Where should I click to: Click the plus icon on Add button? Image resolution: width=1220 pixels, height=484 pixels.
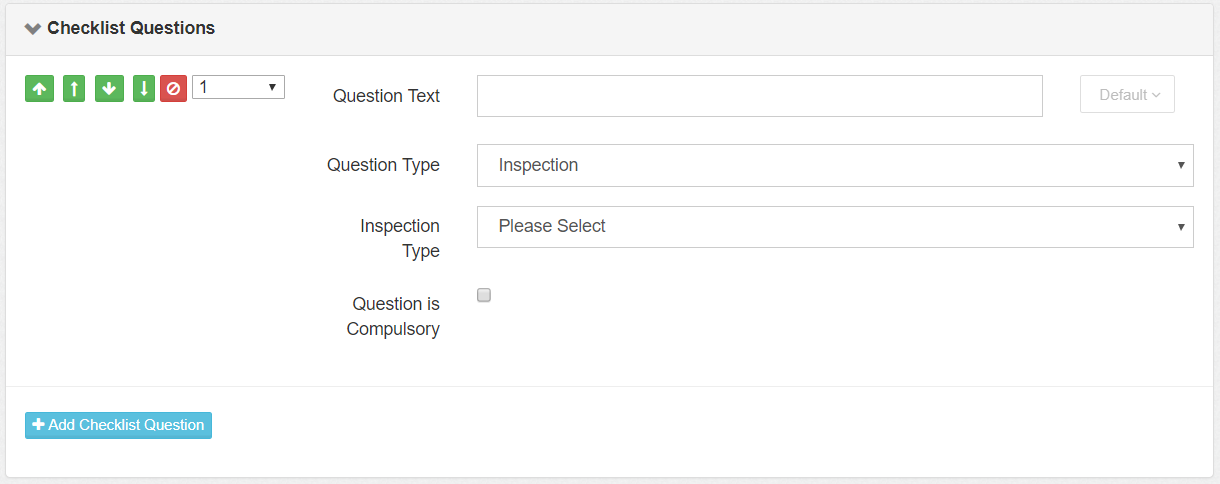coord(39,425)
